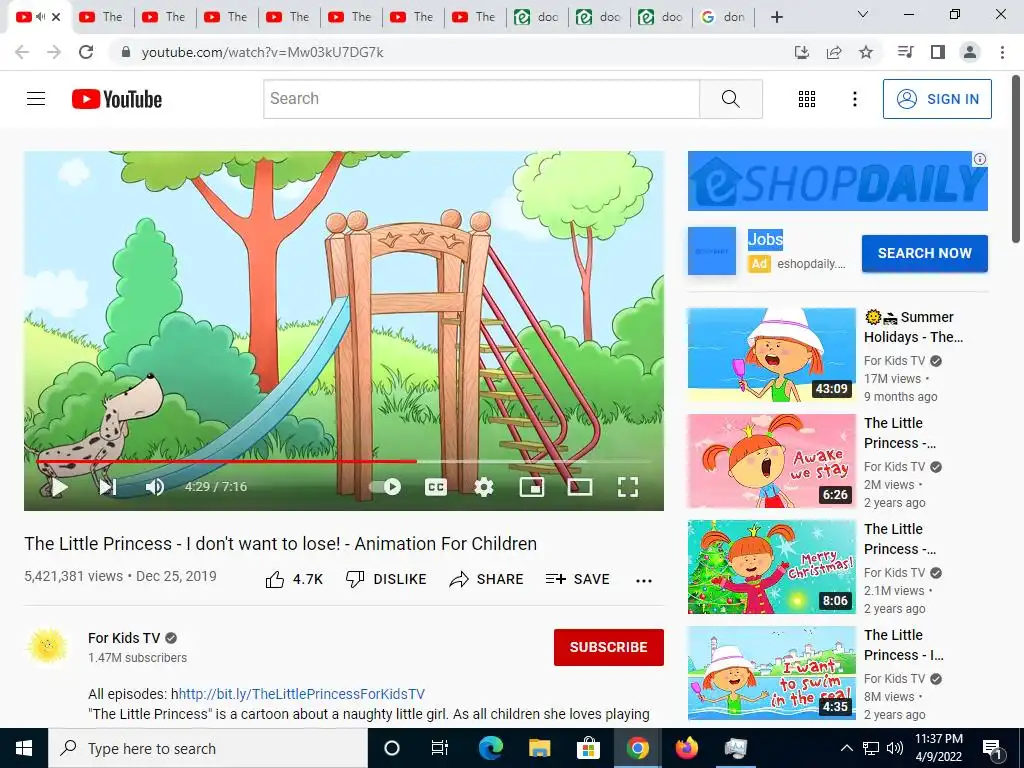Screen dimensions: 1024x768
Task: Open the For Kids TV channel name under the video
Action: pos(124,638)
